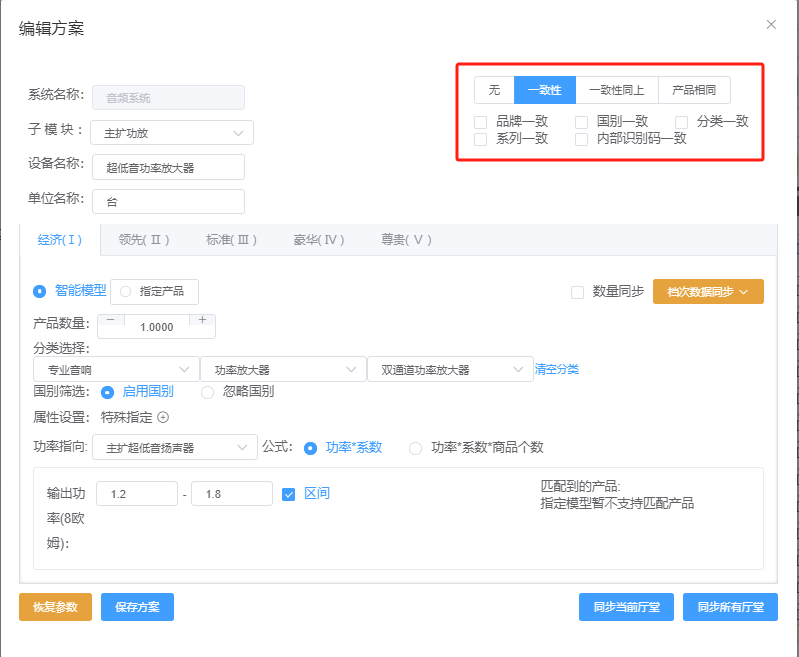Viewport: 799px width, 657px height.
Task: Choose the 忽略国别 radio button
Action: click(x=208, y=392)
